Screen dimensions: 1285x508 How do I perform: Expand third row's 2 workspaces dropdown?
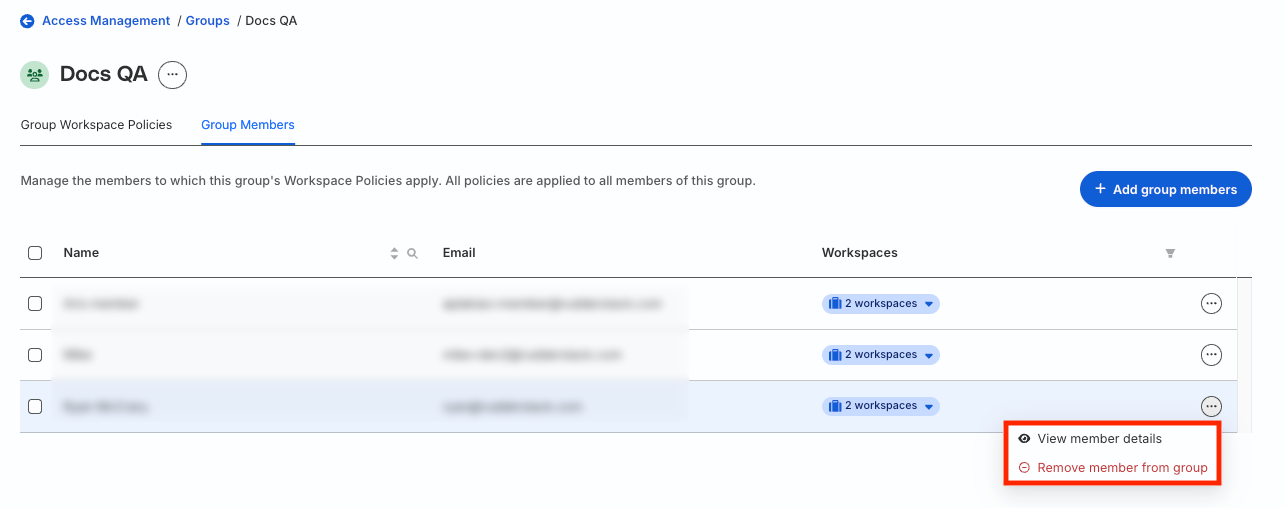click(881, 406)
